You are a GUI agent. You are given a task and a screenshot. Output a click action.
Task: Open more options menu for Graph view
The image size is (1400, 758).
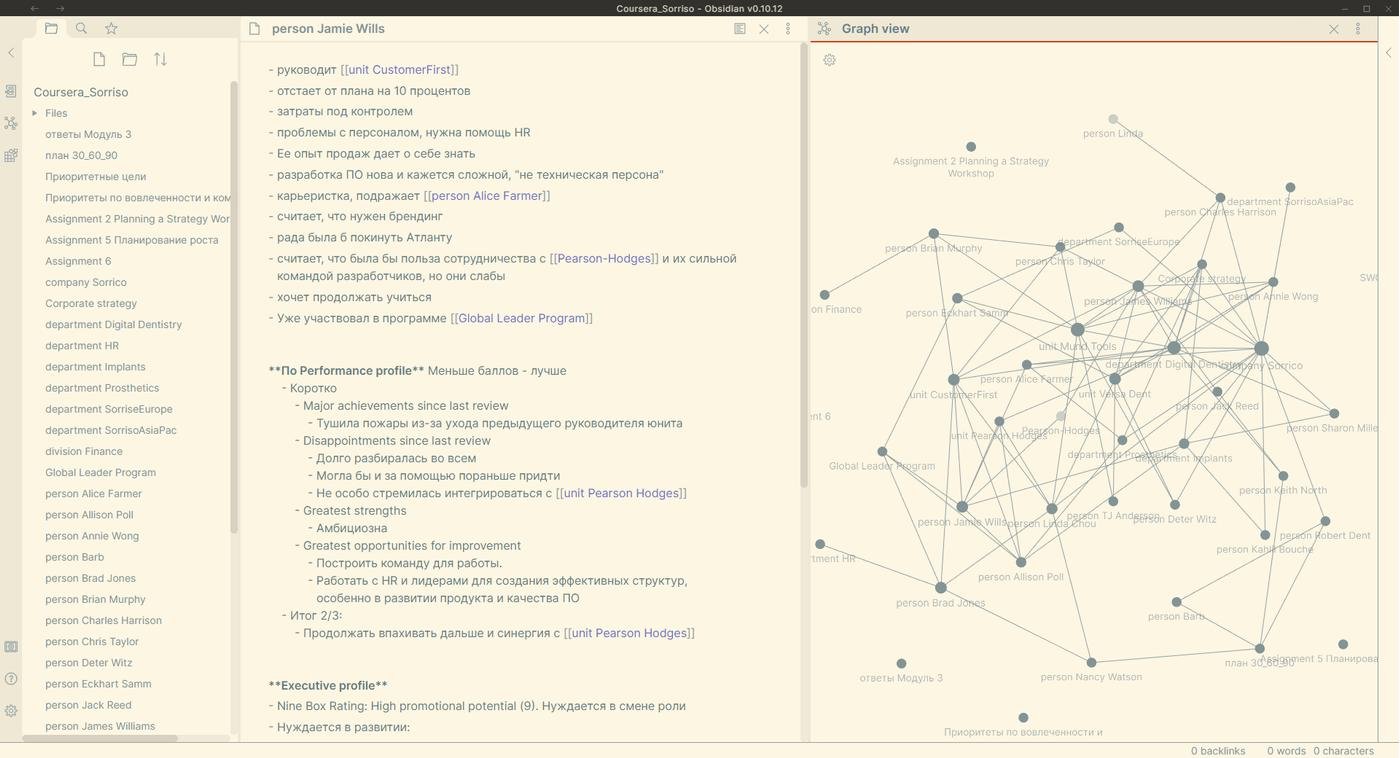pyautogui.click(x=1358, y=29)
